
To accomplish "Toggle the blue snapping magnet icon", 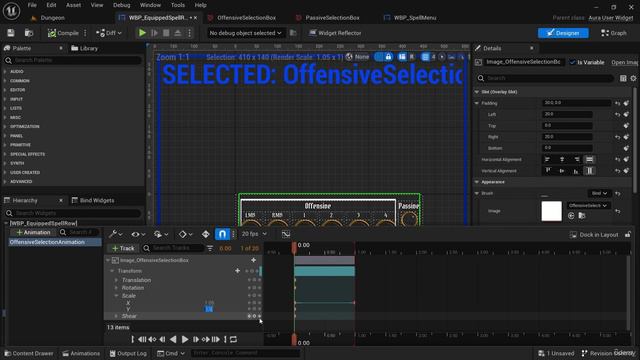I will click(x=222, y=234).
